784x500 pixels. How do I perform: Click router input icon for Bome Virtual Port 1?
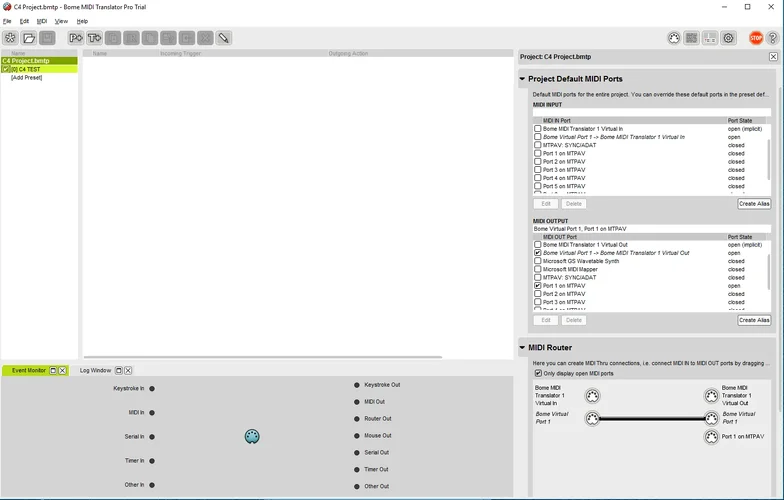(592, 418)
